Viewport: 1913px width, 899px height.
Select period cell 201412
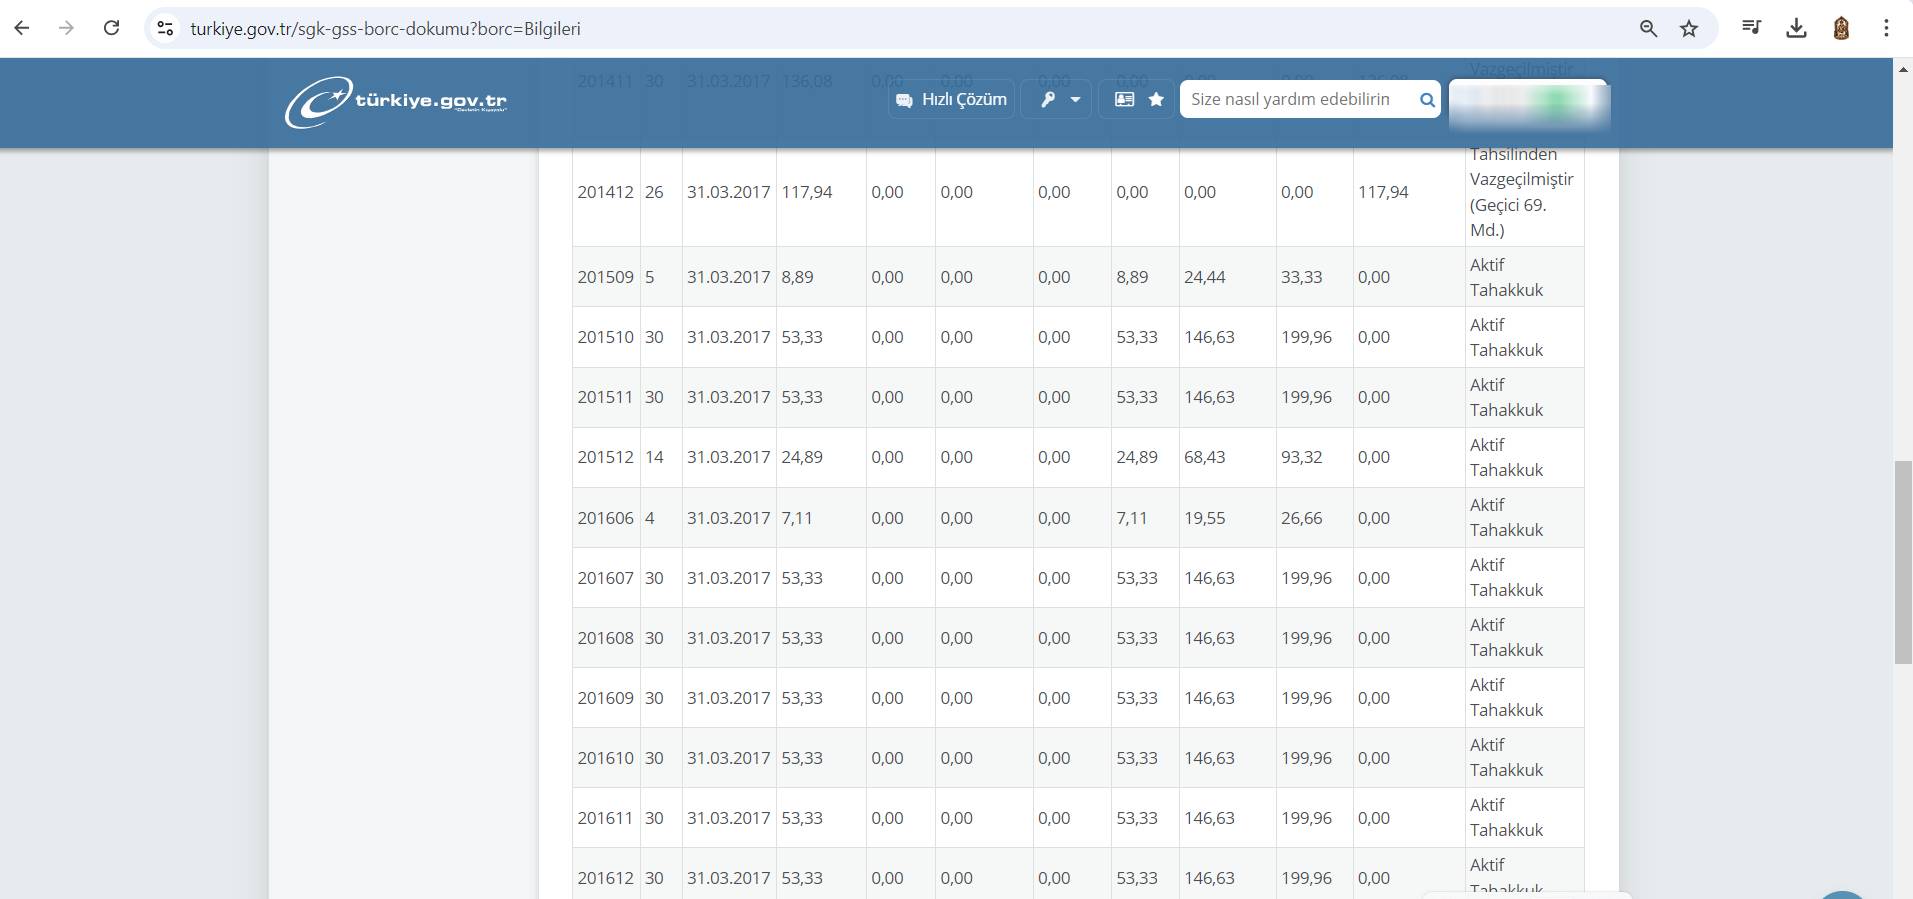click(605, 192)
